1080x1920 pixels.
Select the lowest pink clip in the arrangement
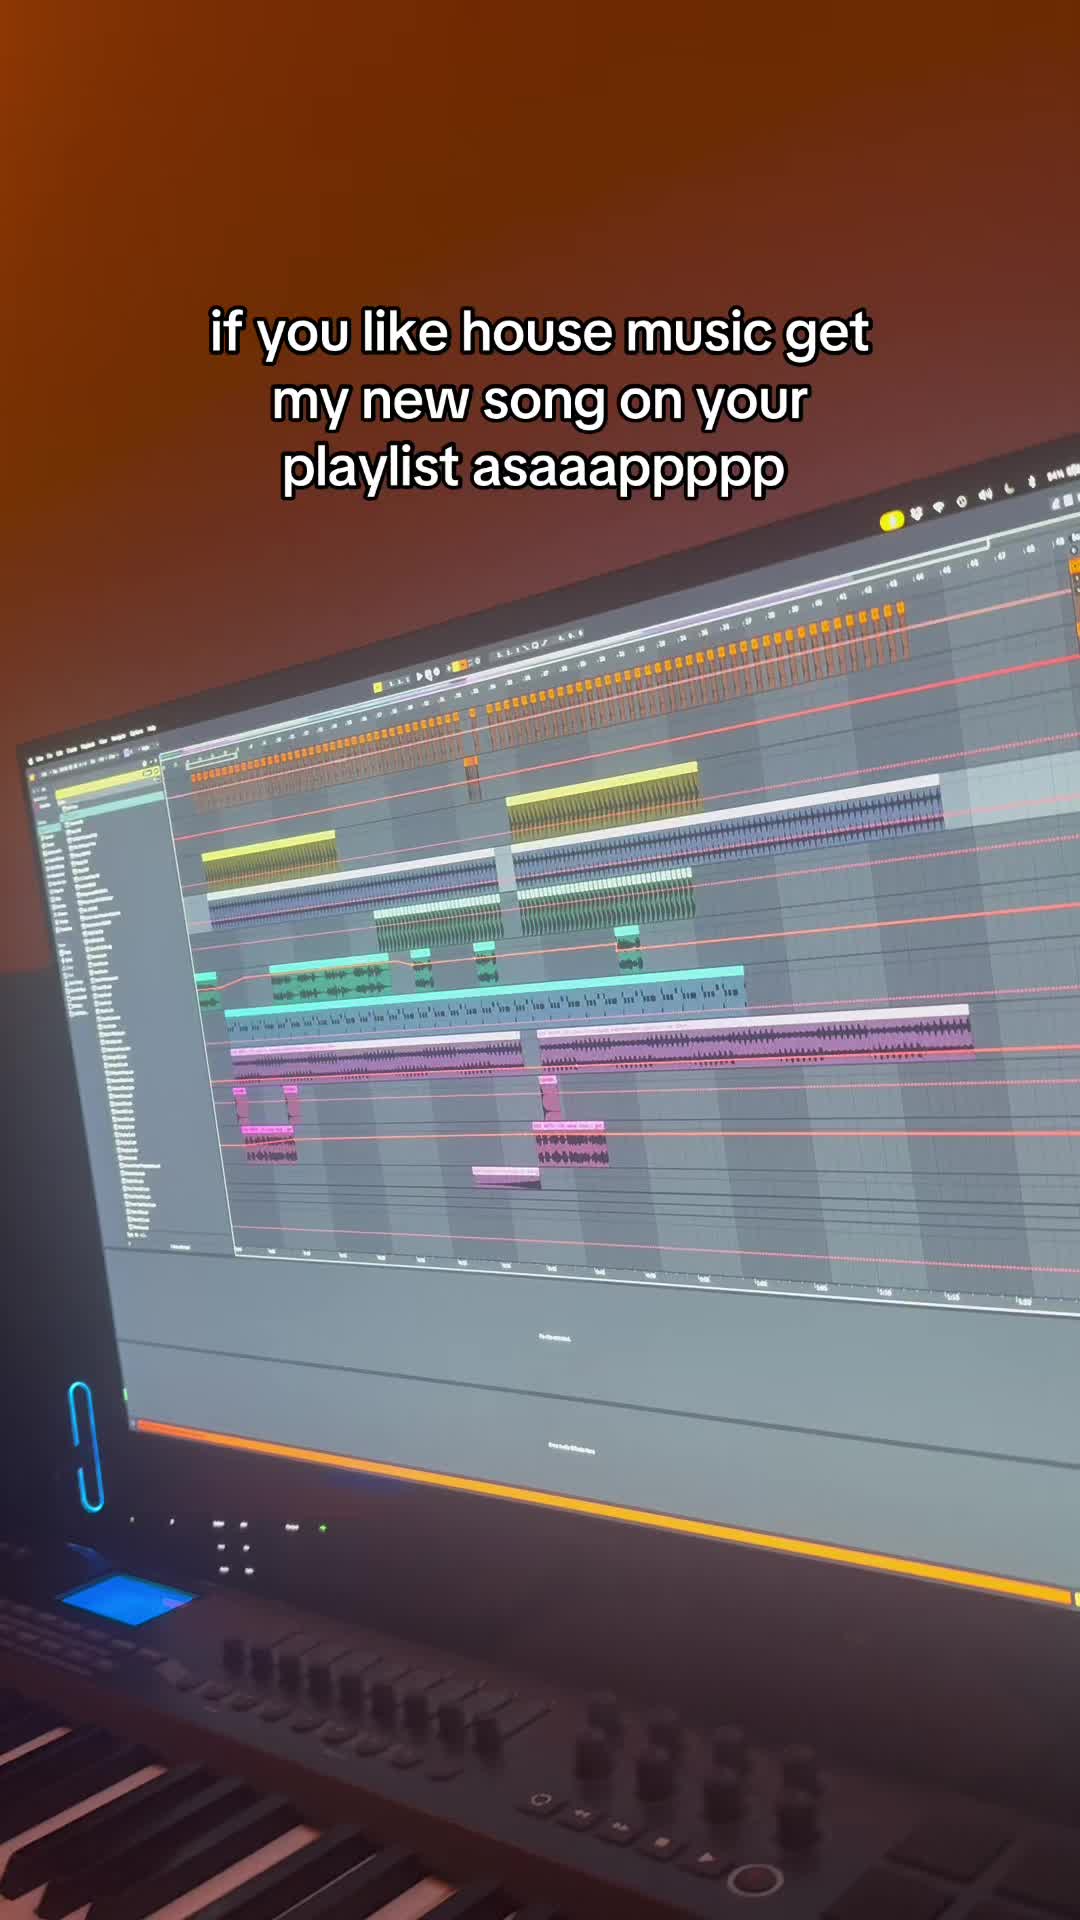[506, 1178]
